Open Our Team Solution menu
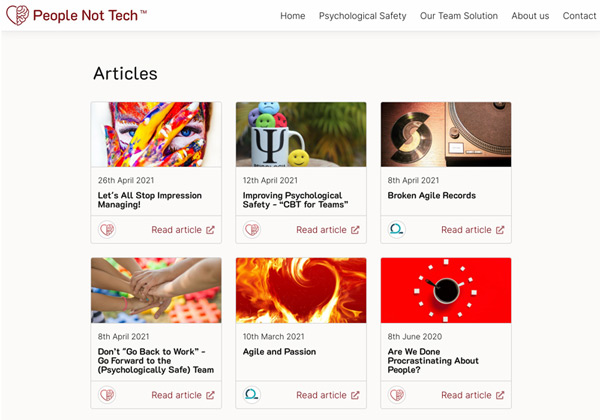Screen dimensions: 600x420 point(458,16)
